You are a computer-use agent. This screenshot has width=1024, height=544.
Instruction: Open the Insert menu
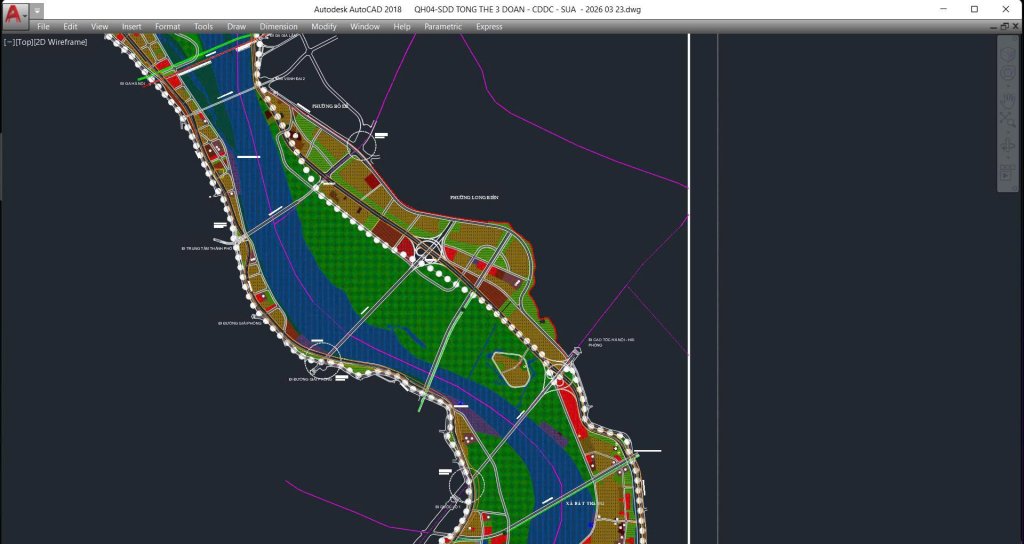(x=131, y=27)
